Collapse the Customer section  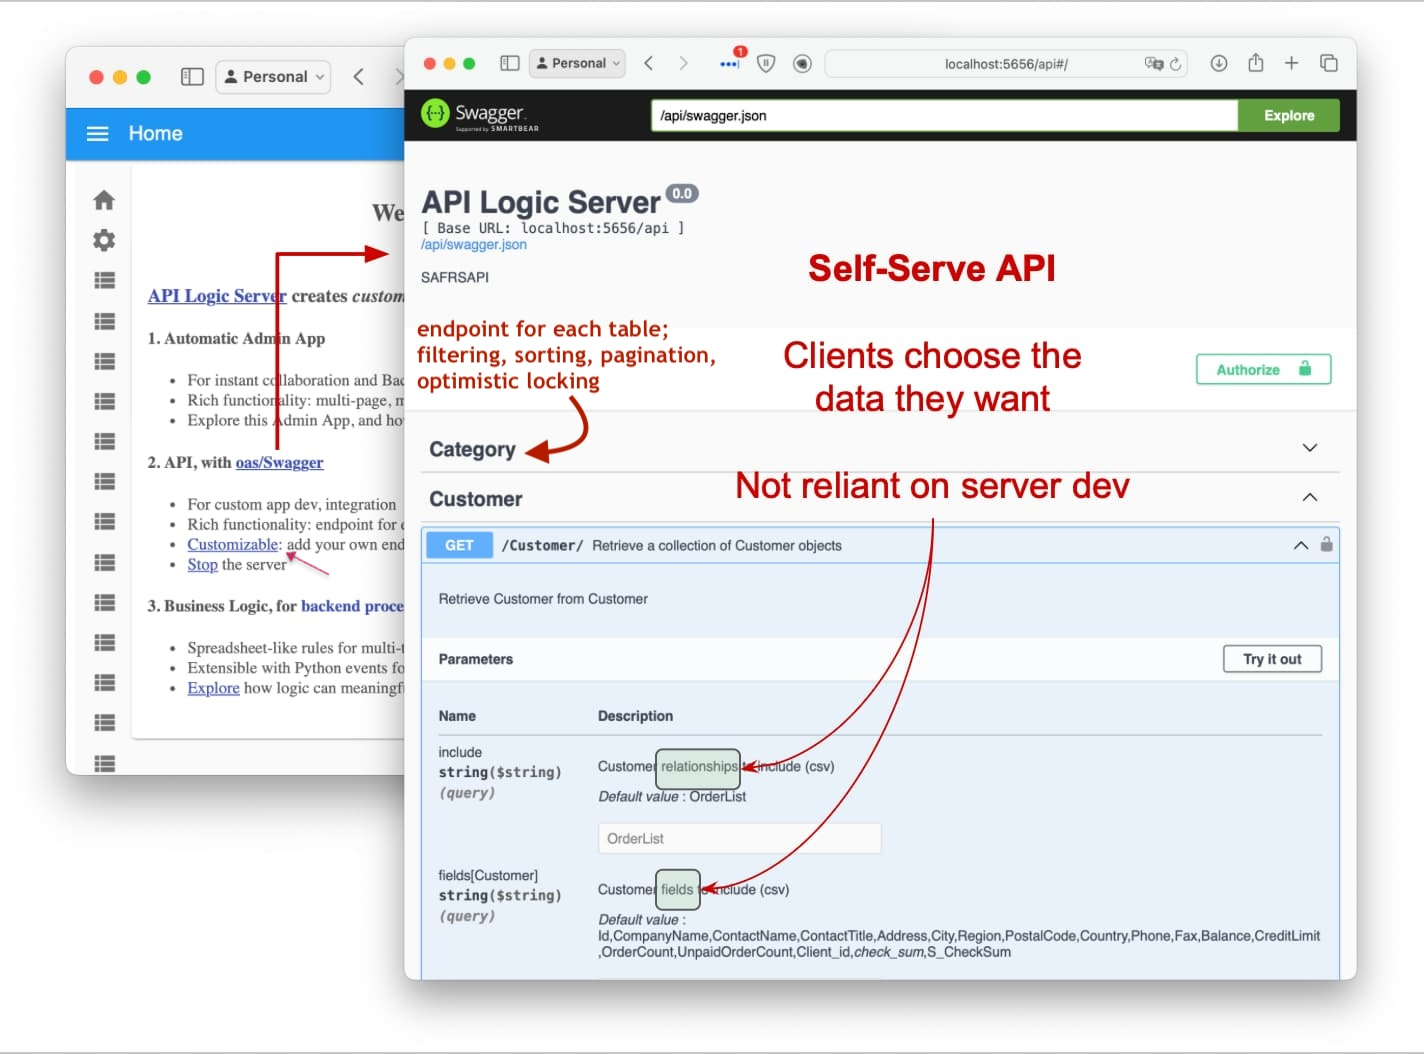1310,497
